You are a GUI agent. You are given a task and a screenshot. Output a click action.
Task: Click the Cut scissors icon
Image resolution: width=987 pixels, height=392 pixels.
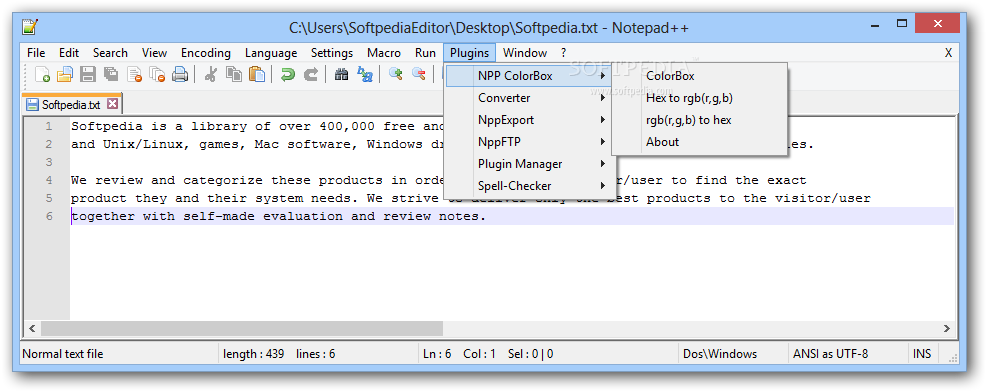pos(211,74)
